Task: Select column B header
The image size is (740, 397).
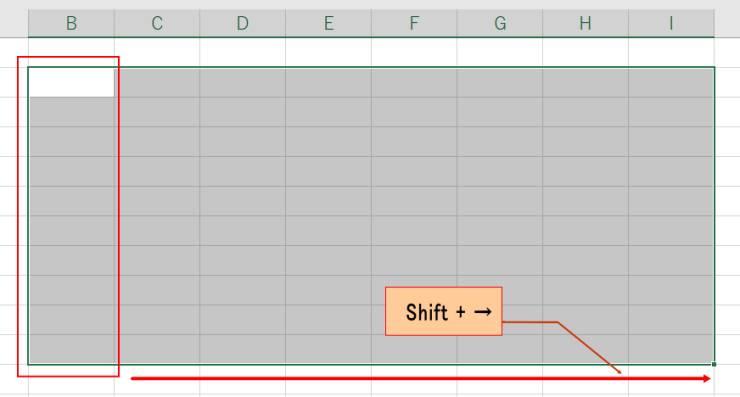Action: point(71,23)
